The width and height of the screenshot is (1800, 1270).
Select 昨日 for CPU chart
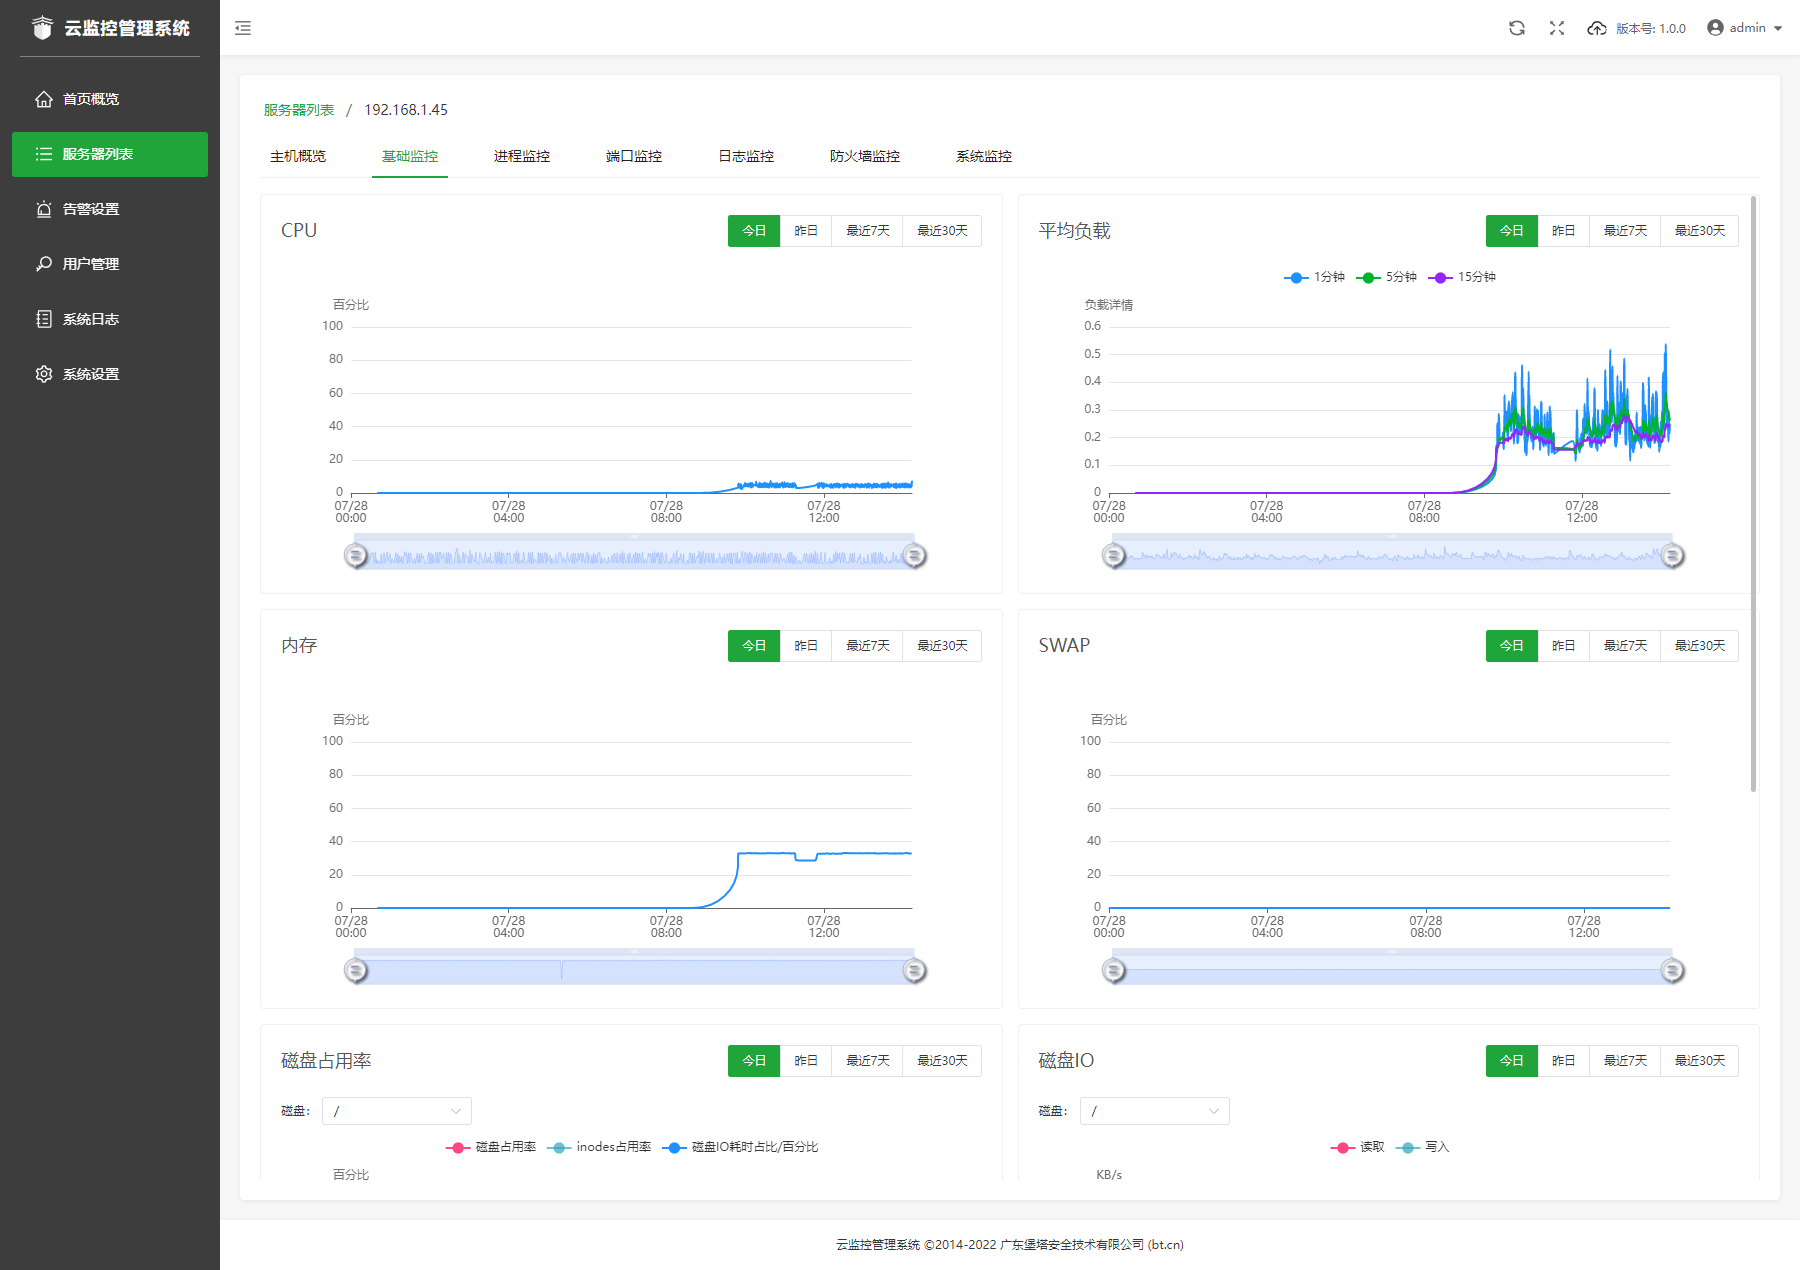click(806, 231)
